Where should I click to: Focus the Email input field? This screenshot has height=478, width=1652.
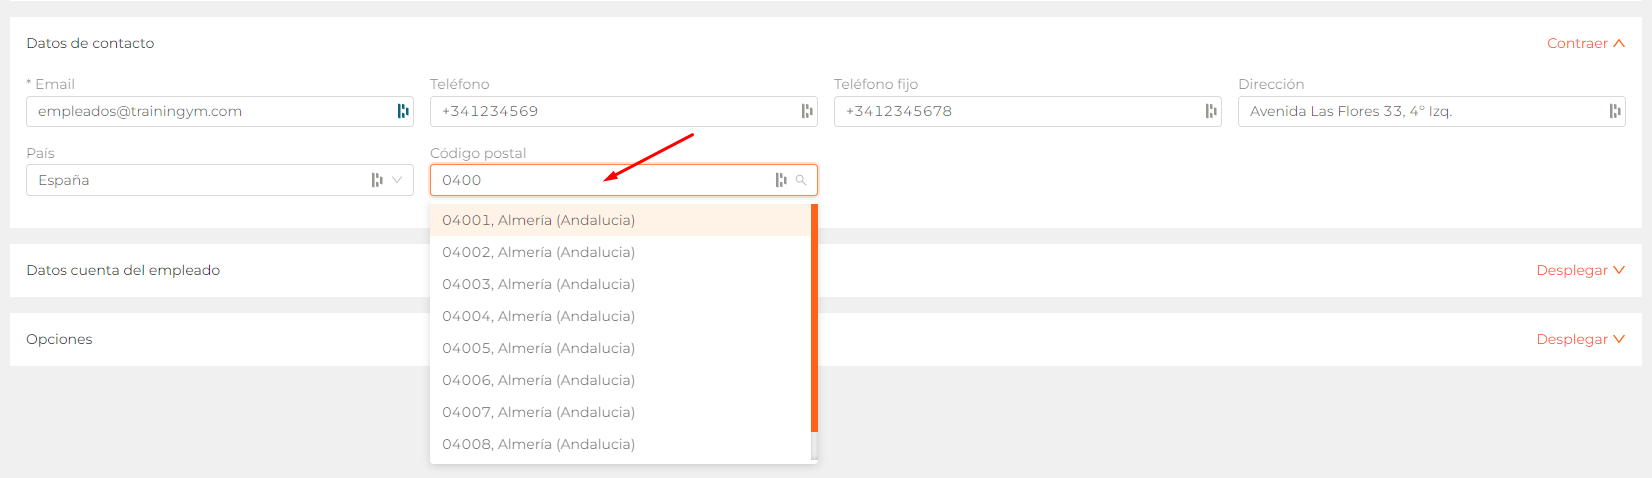[220, 111]
